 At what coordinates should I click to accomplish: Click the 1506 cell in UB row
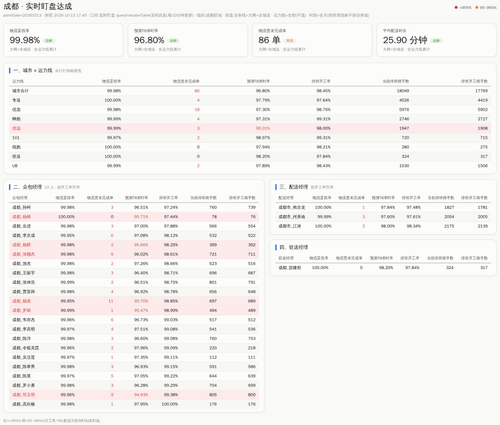(483, 166)
